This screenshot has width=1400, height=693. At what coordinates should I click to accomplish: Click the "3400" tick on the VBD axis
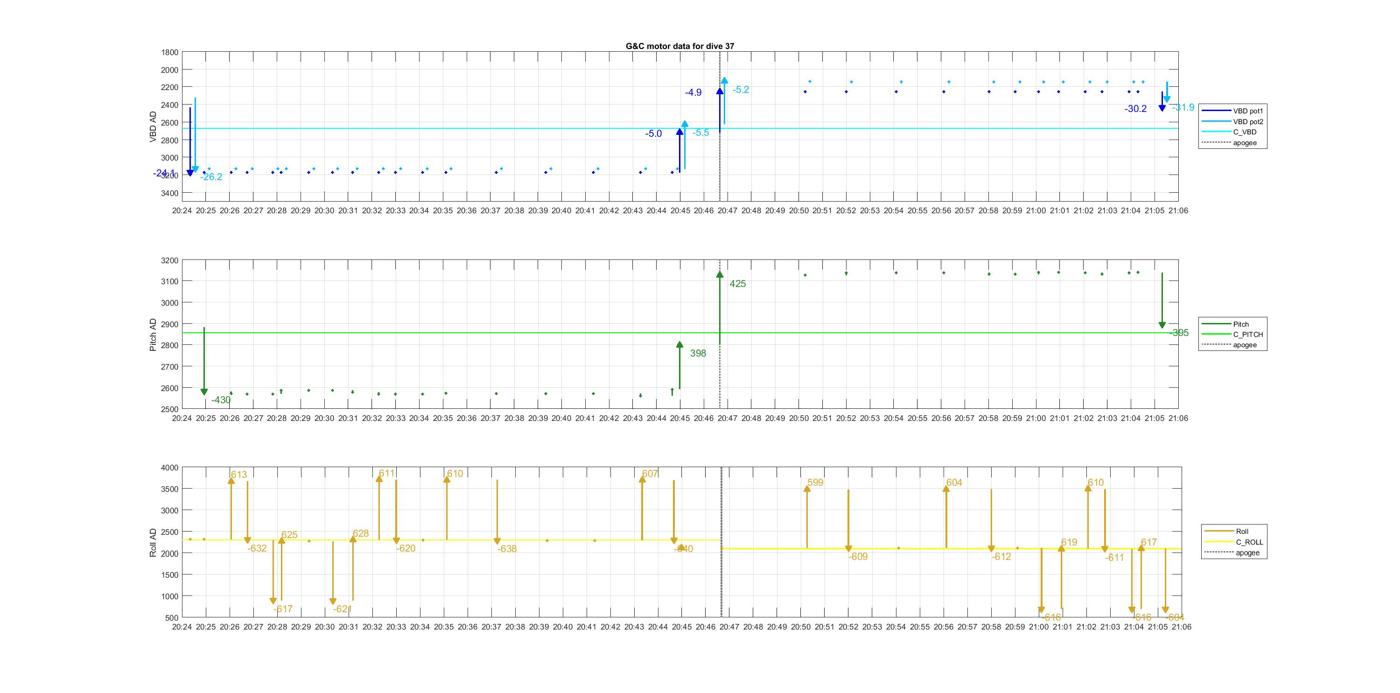click(170, 193)
